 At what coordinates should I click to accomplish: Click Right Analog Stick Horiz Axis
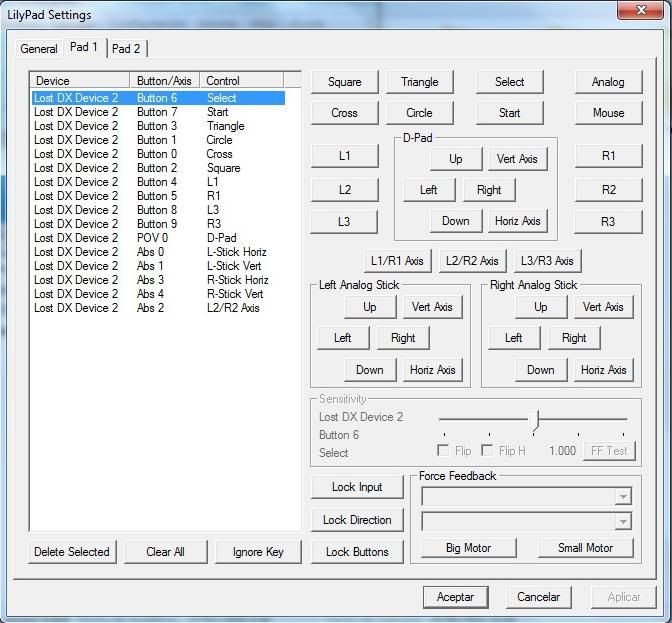point(603,370)
